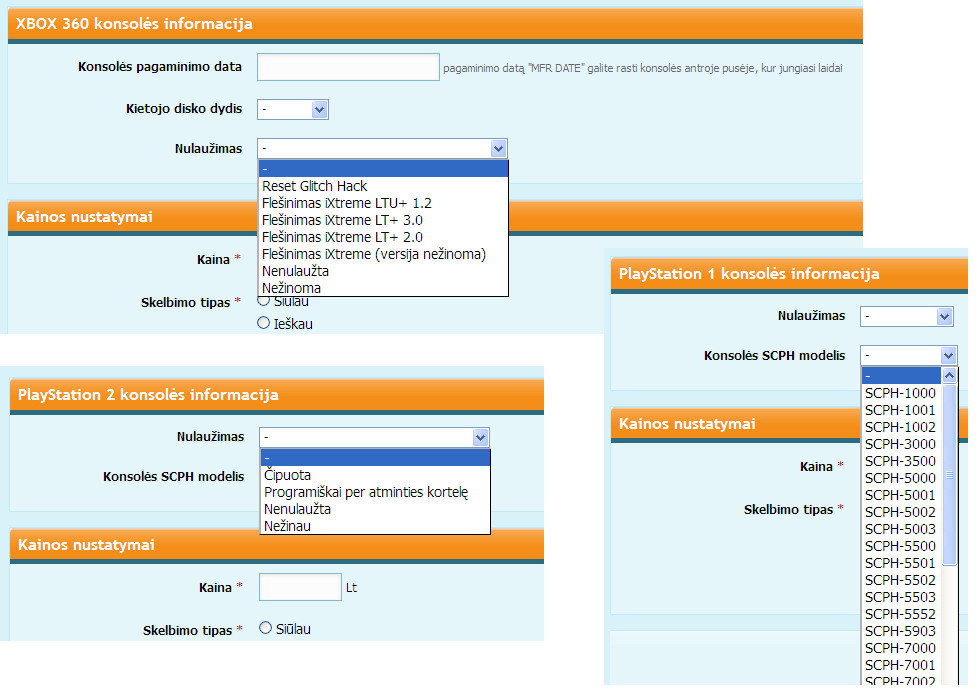Select SCPH-5502 model
Viewport: 980px width, 697px height.
901,580
